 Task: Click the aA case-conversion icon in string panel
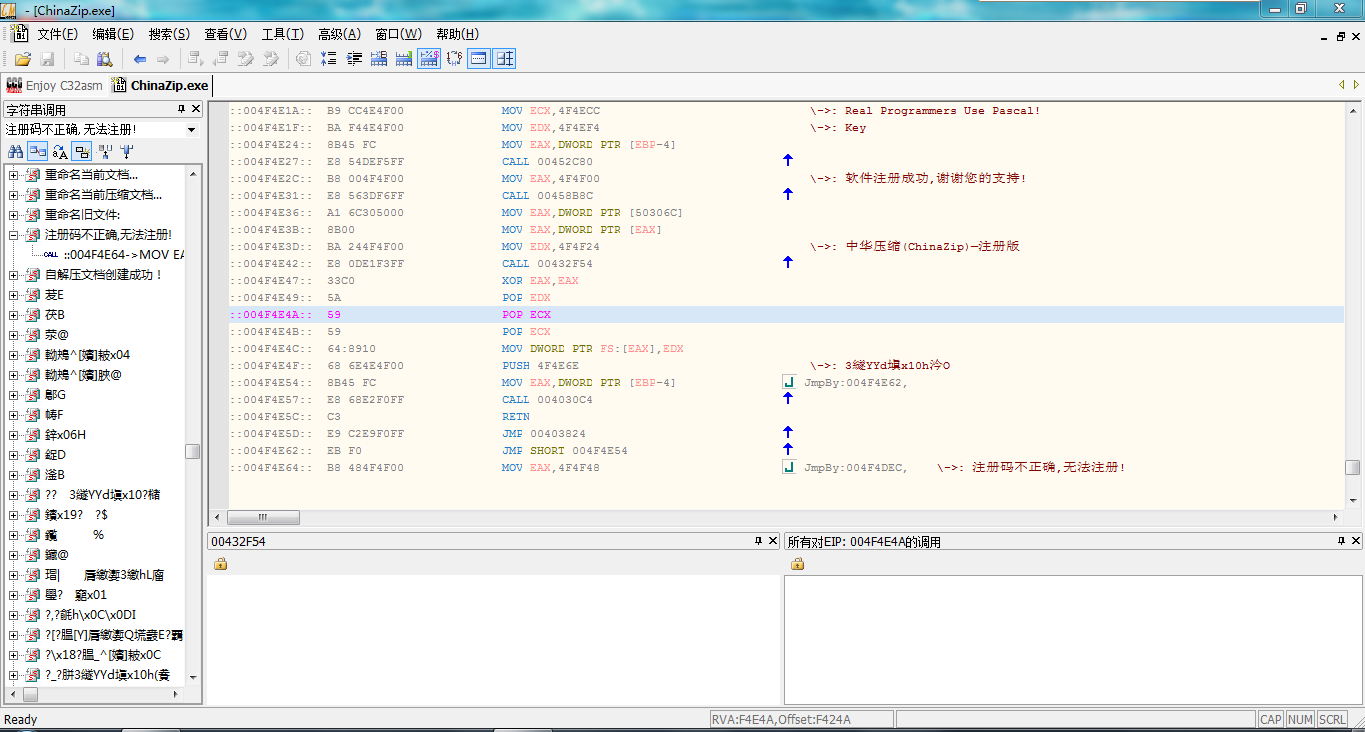coord(60,152)
